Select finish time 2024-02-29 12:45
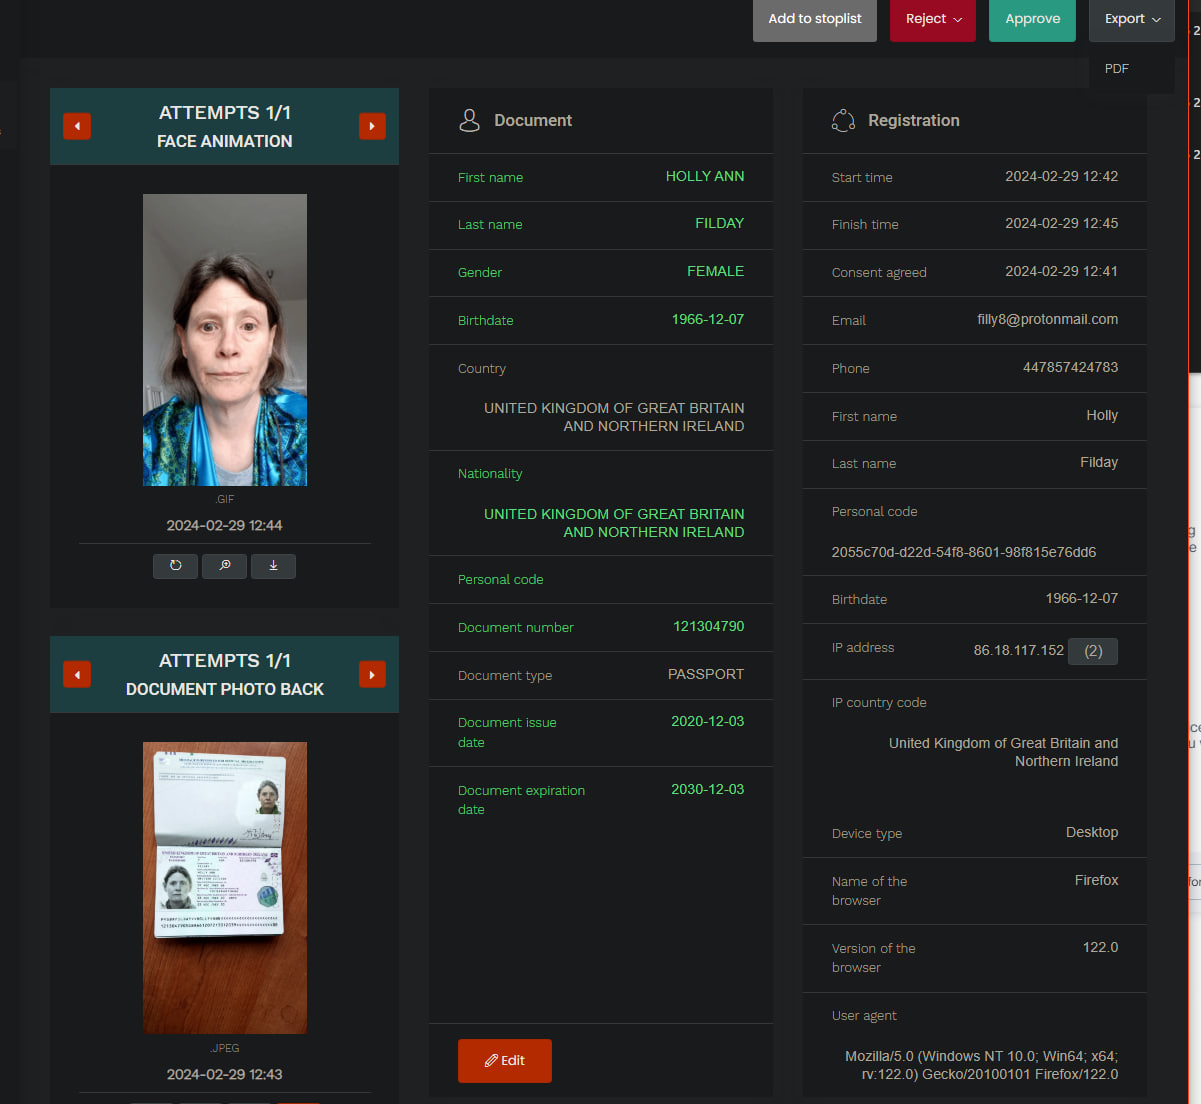Viewport: 1201px width, 1104px height. pos(1062,223)
